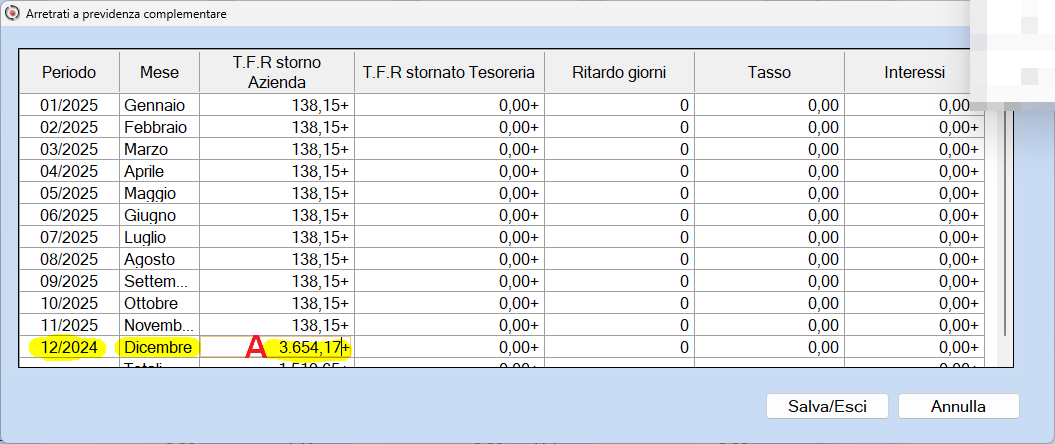
Task: Select the 08/2025 period cell
Action: point(69,259)
